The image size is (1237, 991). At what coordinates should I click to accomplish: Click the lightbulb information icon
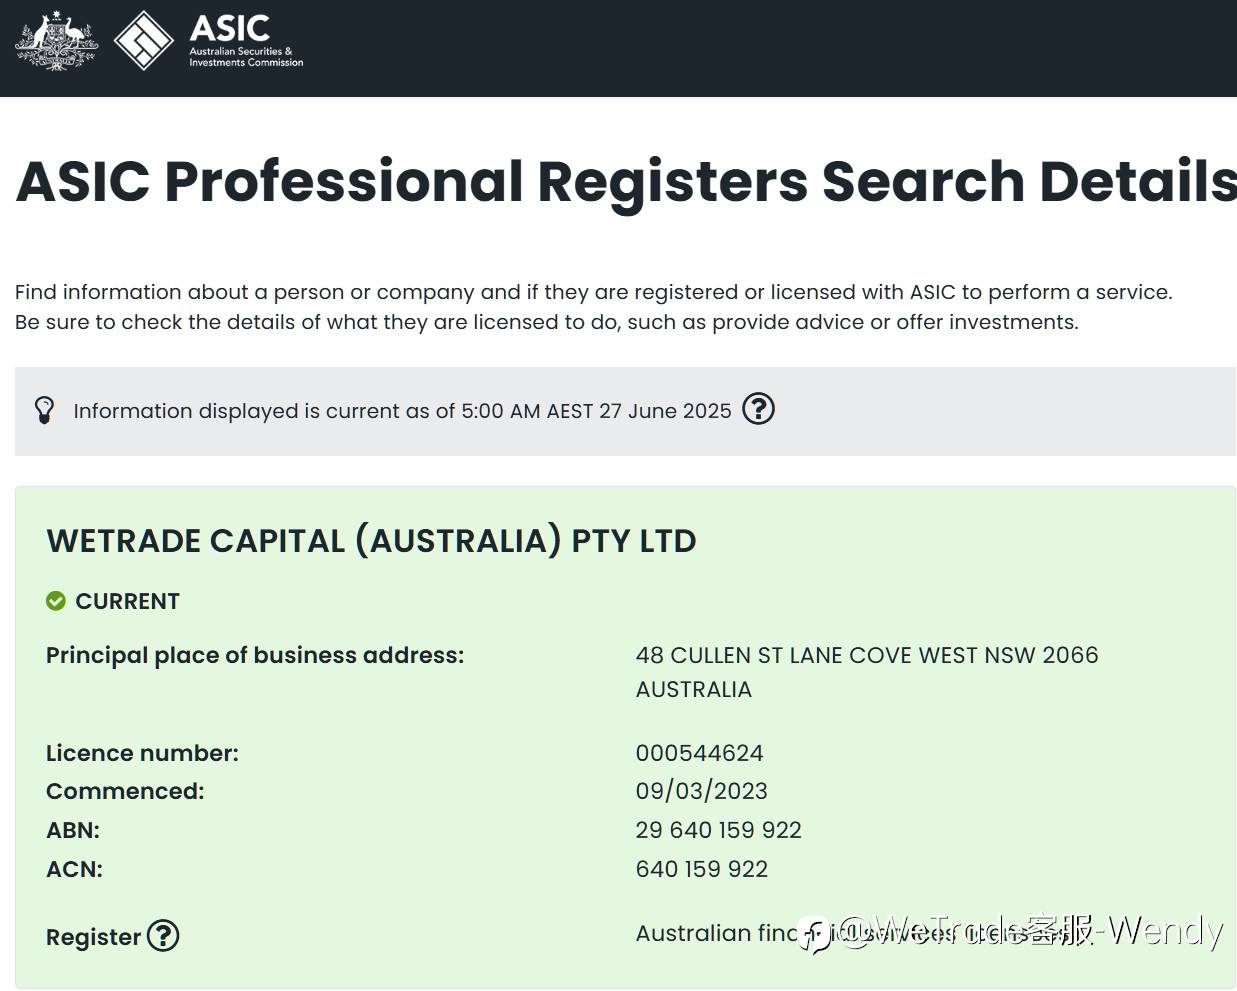point(44,410)
